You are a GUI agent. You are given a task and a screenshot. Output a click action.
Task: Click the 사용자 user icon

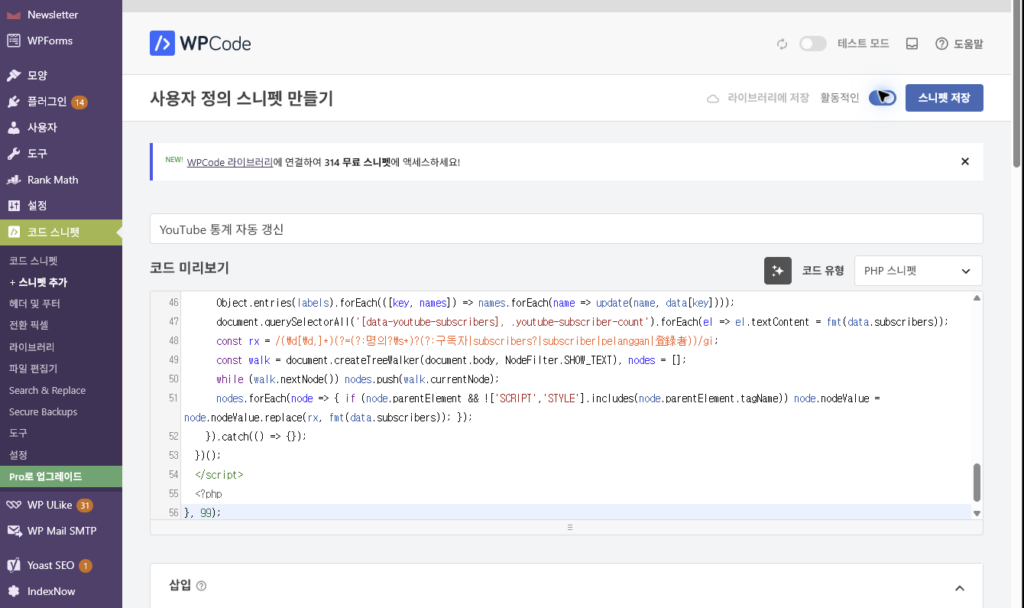coord(14,127)
